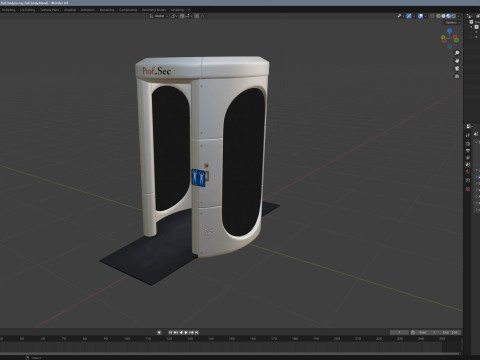
Task: Open overlays options dropdown arrow
Action: pyautogui.click(x=426, y=16)
